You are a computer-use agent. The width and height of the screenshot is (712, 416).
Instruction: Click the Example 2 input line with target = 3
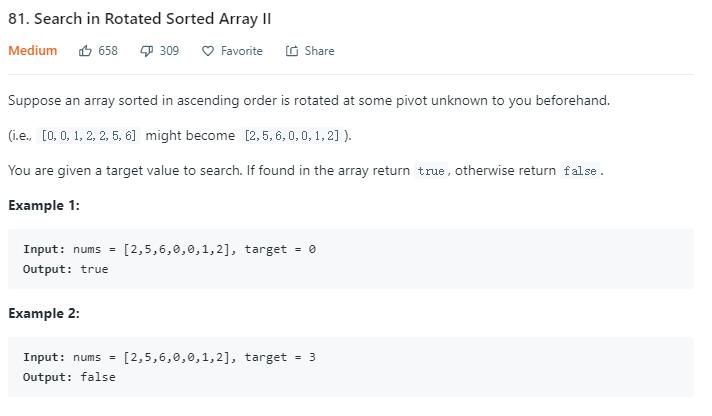click(169, 357)
